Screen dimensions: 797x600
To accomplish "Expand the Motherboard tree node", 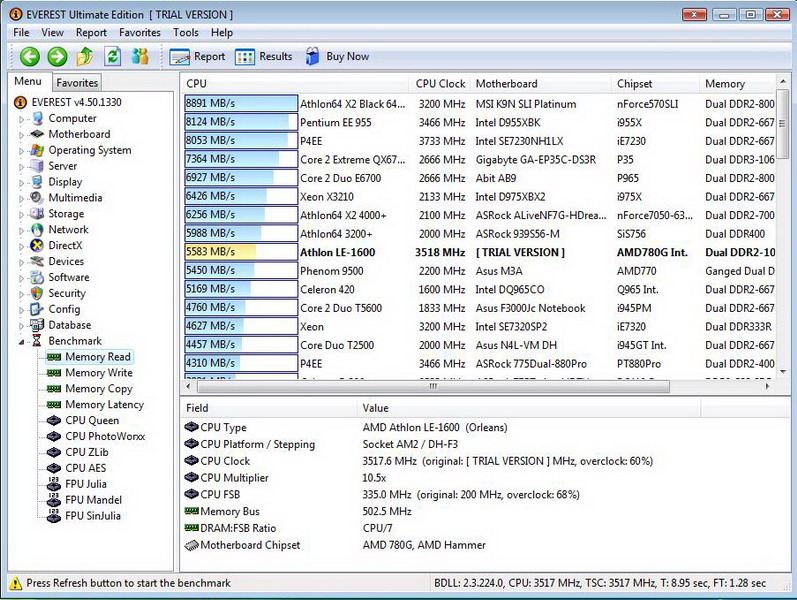I will (x=22, y=135).
